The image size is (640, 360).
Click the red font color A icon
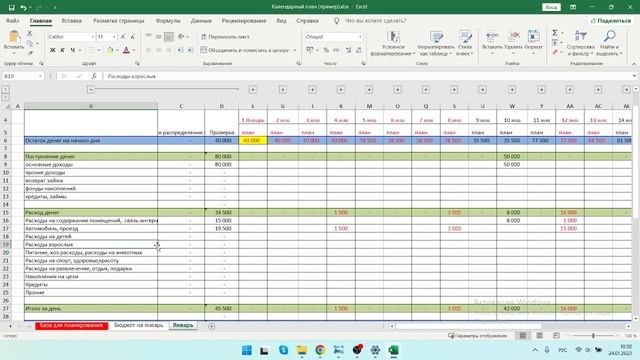[x=126, y=50]
